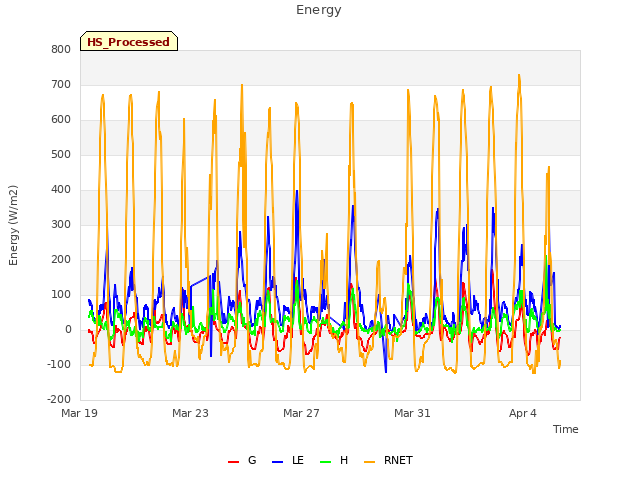
Task: Click the 200 y-axis tick label
Action: pyautogui.click(x=61, y=260)
